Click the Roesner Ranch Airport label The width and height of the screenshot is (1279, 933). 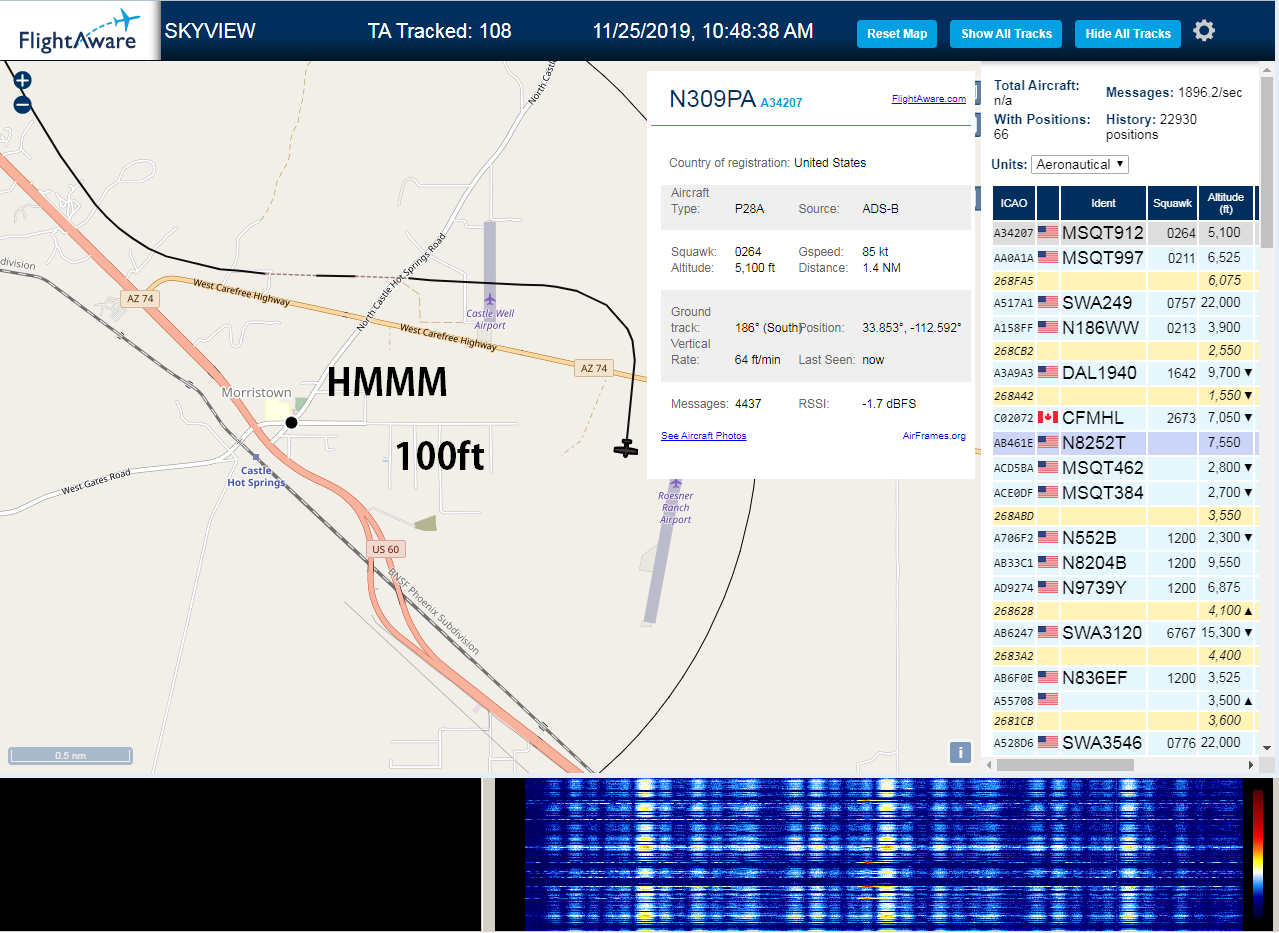[675, 508]
